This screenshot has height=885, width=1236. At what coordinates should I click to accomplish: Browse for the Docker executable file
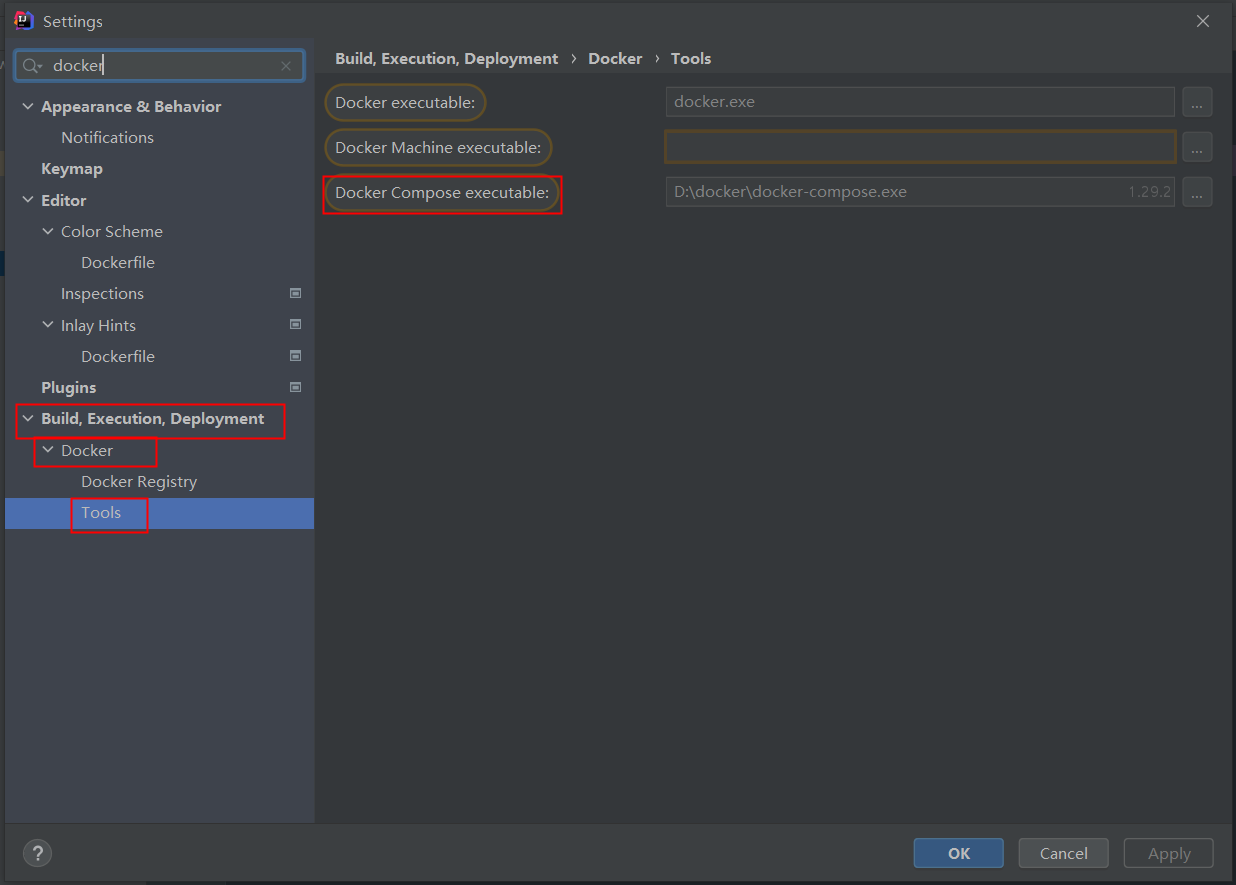(1197, 101)
